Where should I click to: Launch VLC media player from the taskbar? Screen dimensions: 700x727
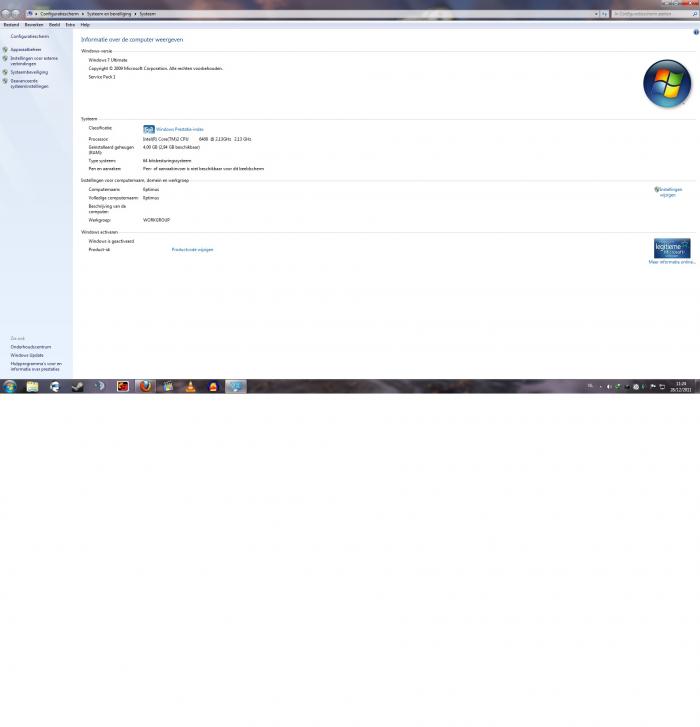(191, 386)
